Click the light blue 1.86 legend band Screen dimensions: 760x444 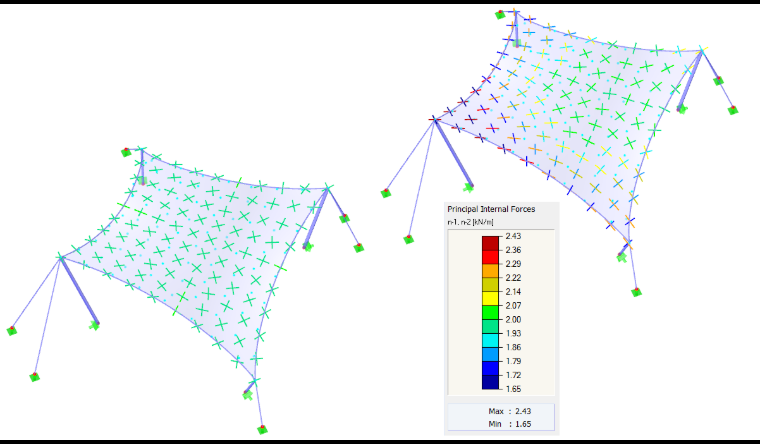[x=490, y=354]
